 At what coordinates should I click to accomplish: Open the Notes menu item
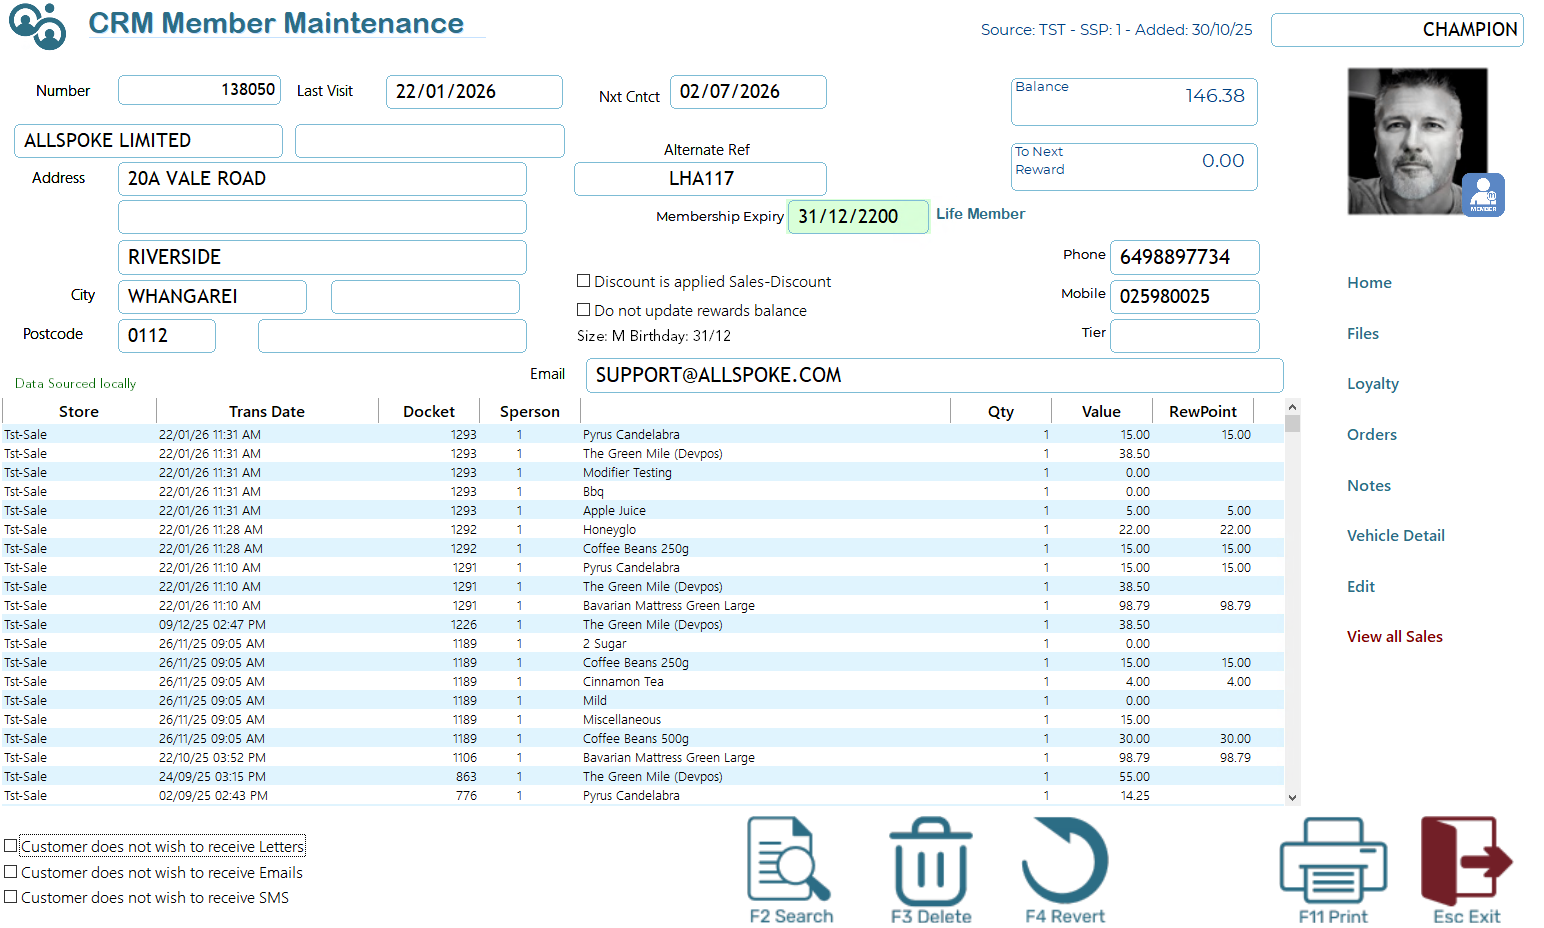tap(1368, 486)
